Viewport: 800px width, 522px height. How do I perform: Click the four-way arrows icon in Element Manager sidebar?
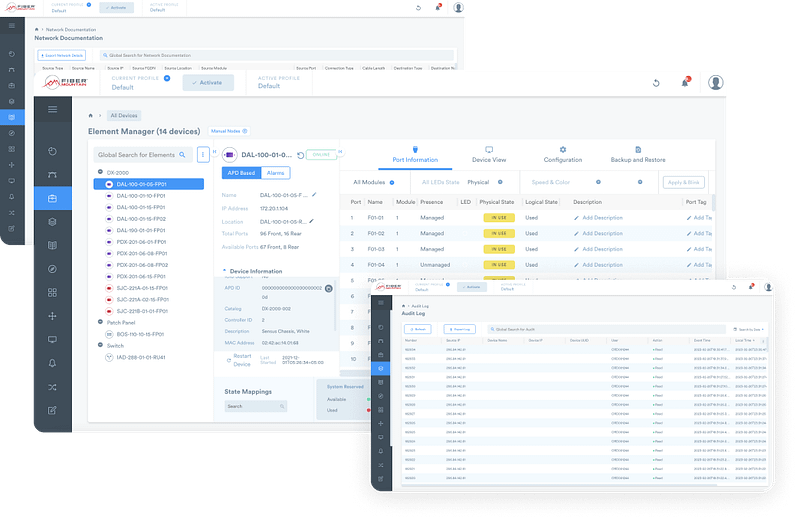click(x=53, y=316)
